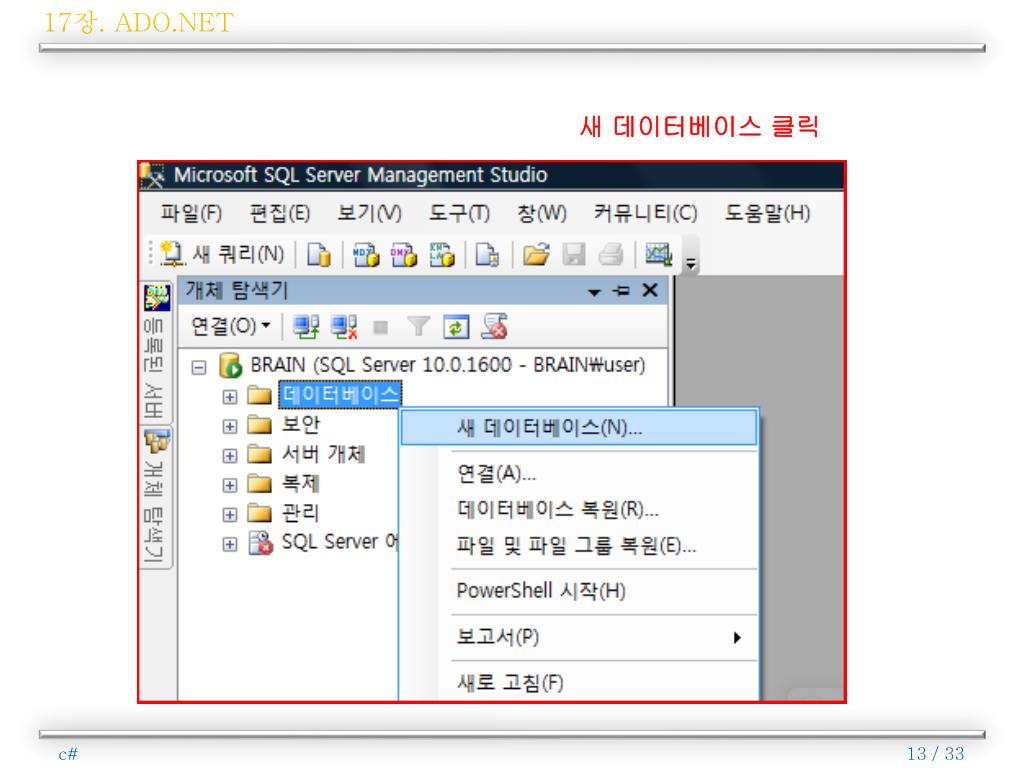Viewport: 1024px width, 768px height.
Task: Select the 데이터베이스 tree item
Action: coord(340,394)
